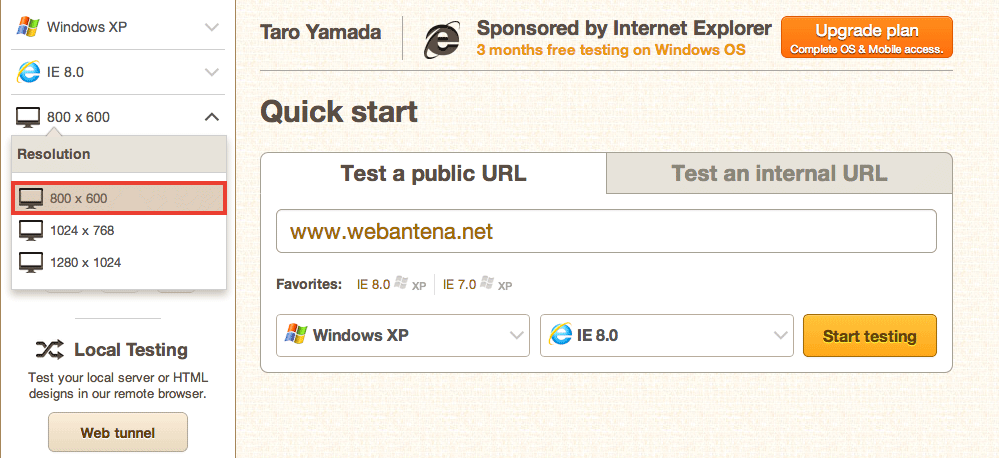Screen dimensions: 999x458
Task: Click IE icon in Quick start browser dropdown
Action: point(560,334)
